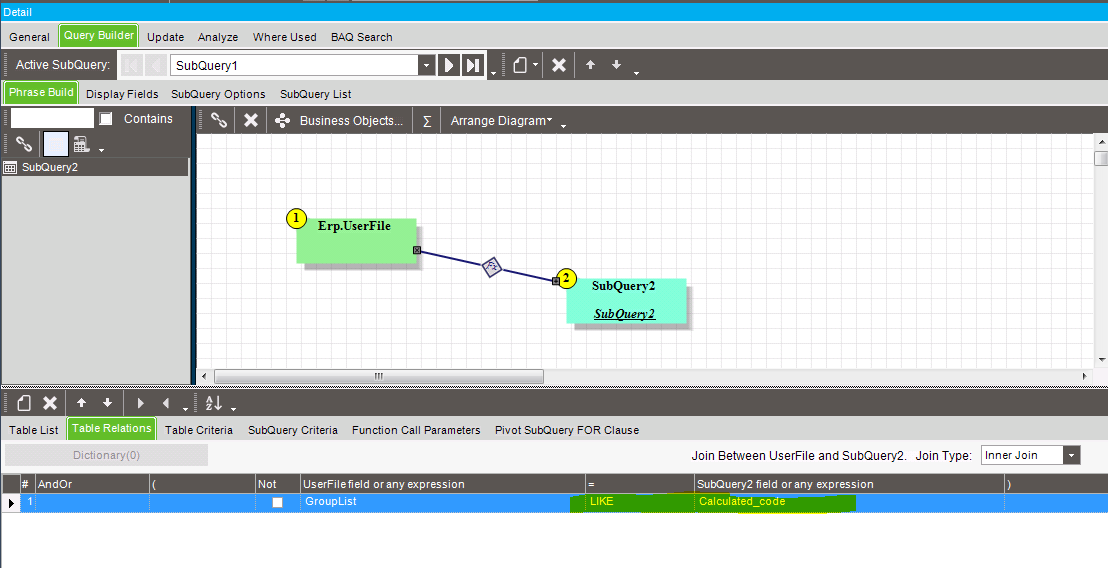Click the join diamond between UserFile and SubQuery2

click(493, 267)
